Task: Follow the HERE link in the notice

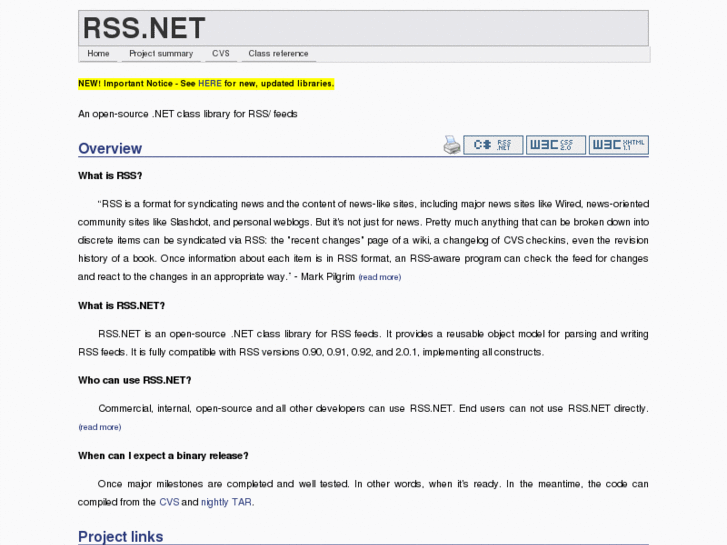Action: click(210, 84)
